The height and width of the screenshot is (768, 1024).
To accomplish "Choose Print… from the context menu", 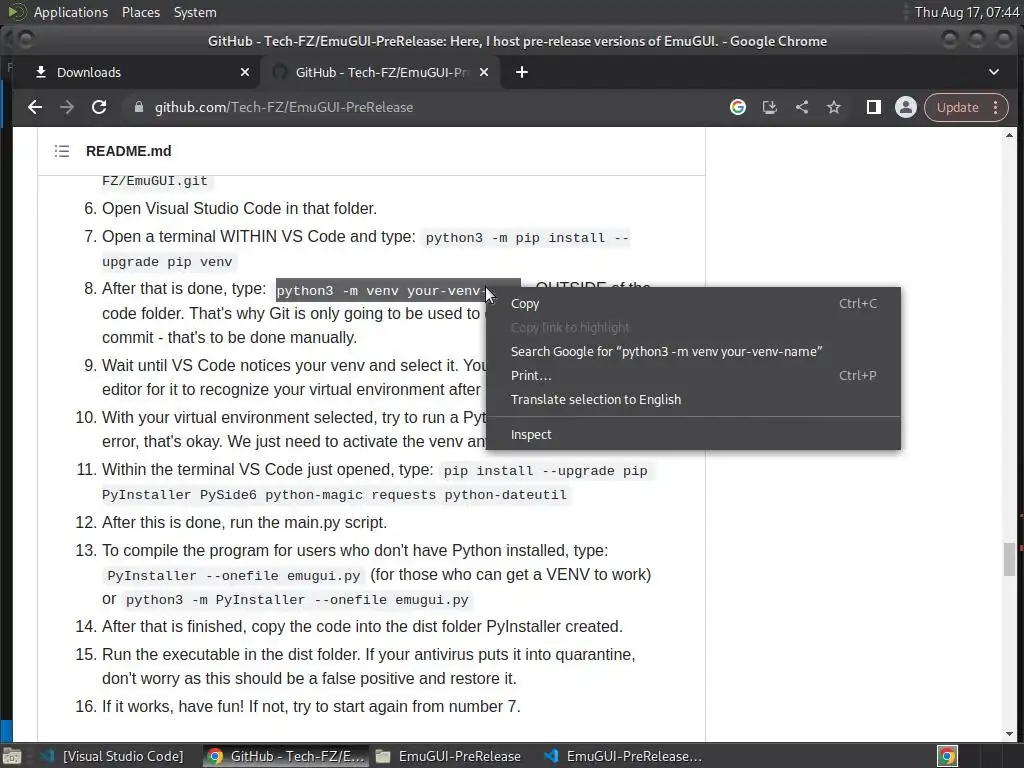I will (694, 376).
